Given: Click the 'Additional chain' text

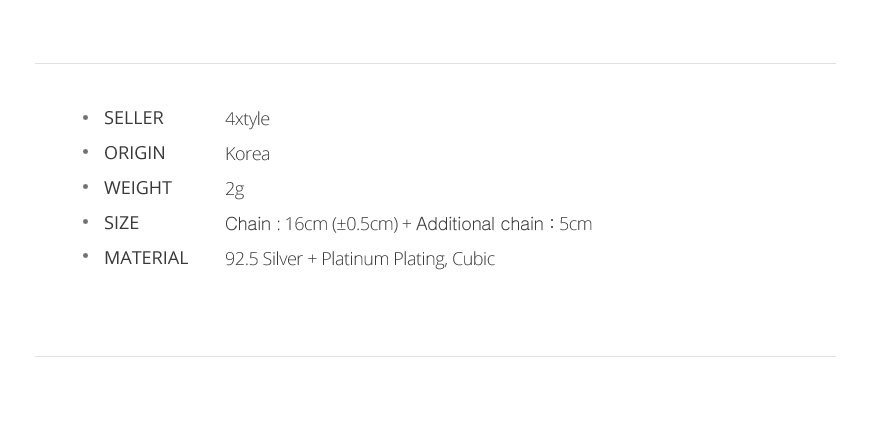Looking at the screenshot, I should click(479, 224).
